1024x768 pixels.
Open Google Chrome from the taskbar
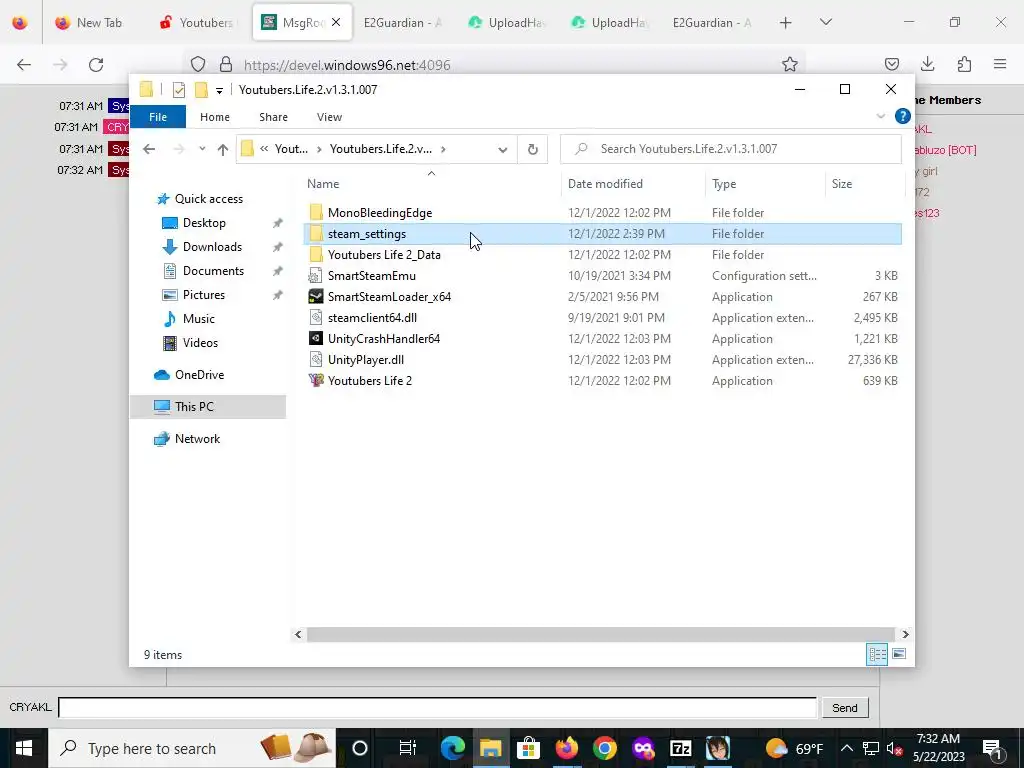[x=605, y=748]
